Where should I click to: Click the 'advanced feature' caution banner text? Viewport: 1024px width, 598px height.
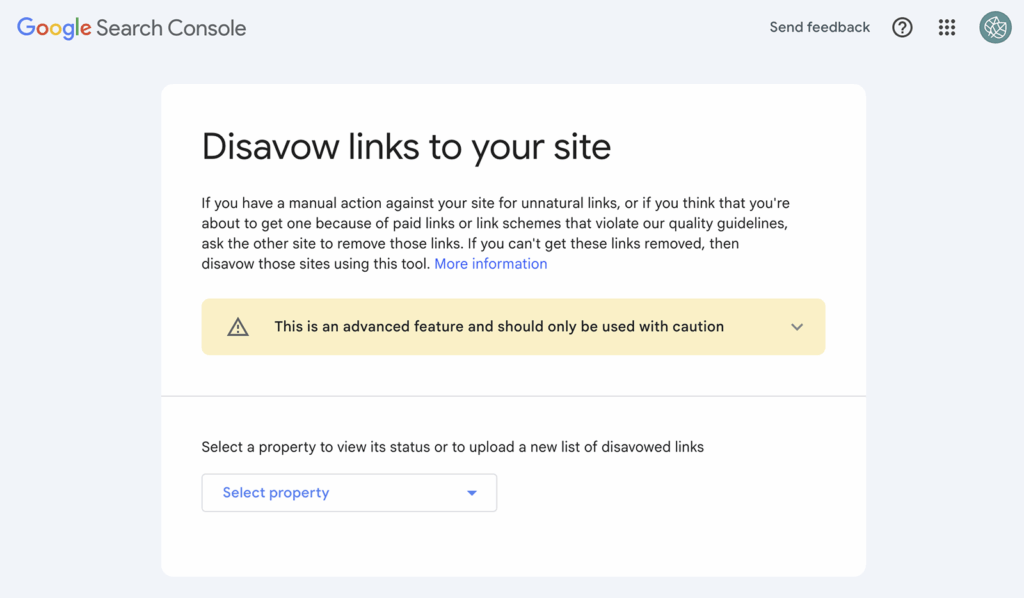499,327
